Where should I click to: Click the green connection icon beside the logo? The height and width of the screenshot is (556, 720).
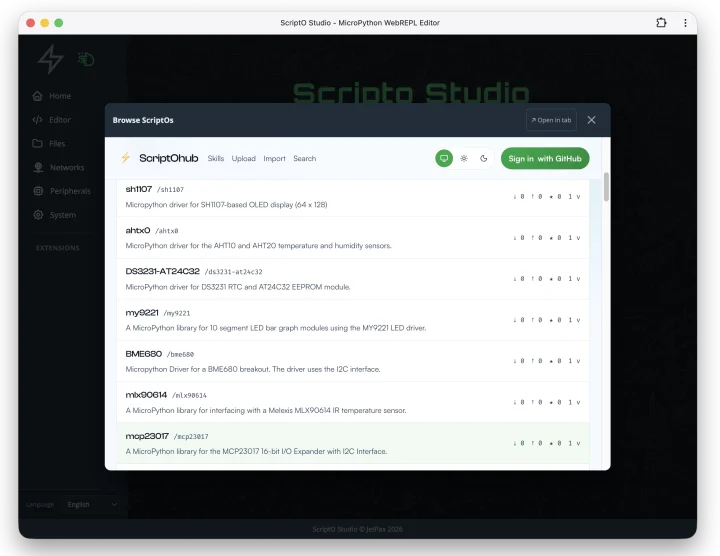point(86,59)
